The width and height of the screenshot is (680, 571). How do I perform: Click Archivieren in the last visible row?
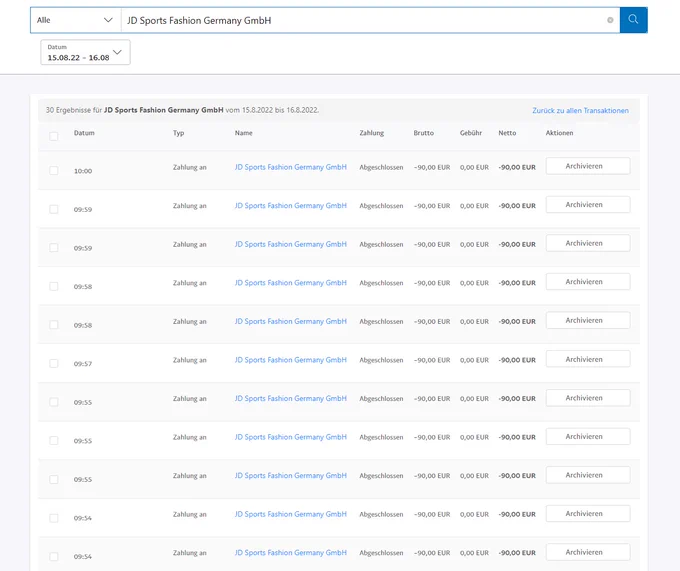pyautogui.click(x=588, y=552)
